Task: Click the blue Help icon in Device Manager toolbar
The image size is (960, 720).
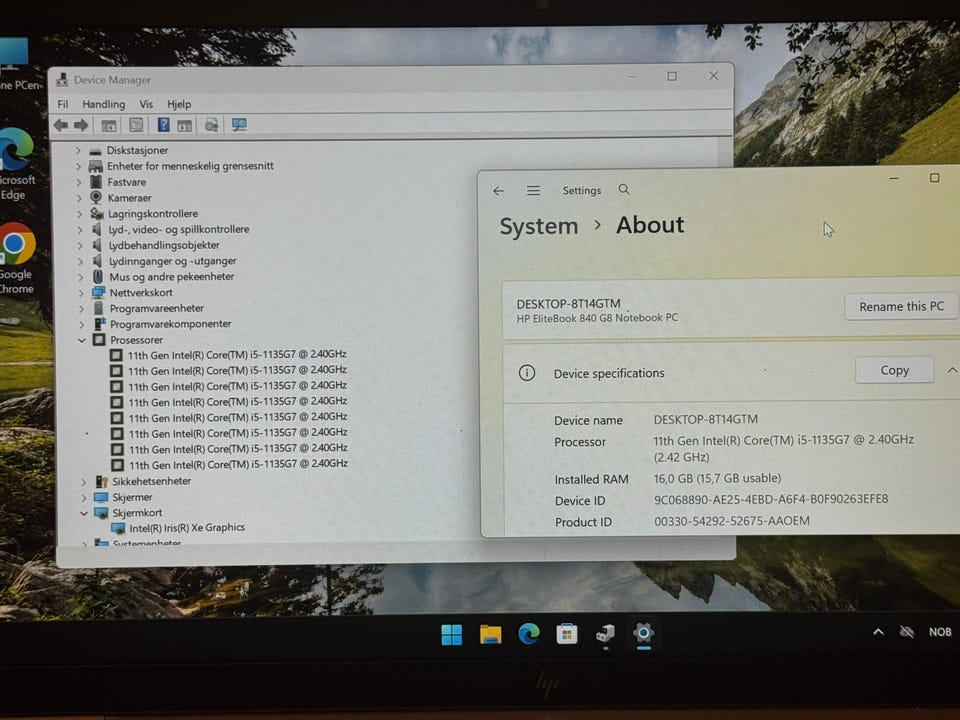Action: click(x=163, y=125)
